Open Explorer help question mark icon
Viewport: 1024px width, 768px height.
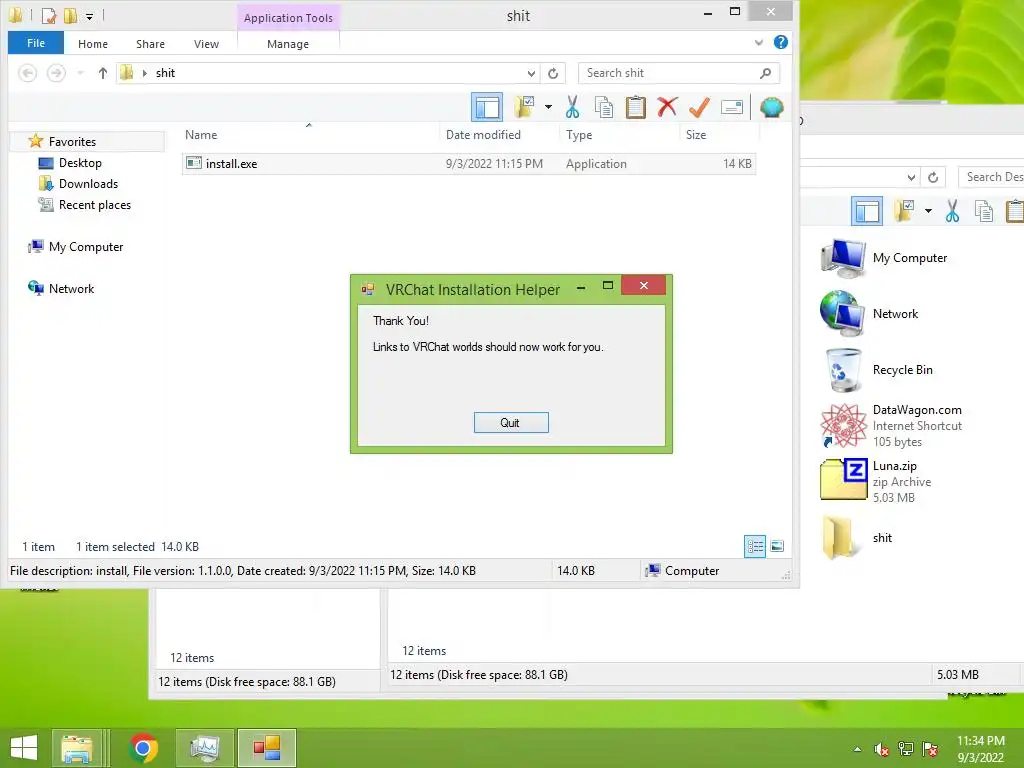tap(780, 42)
